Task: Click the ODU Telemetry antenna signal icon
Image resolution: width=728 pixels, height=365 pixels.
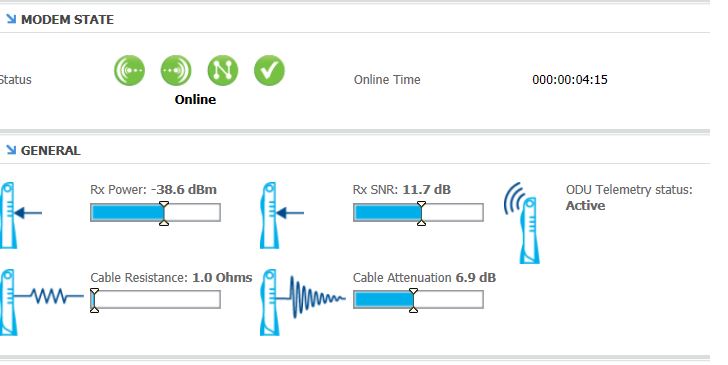Action: [522, 222]
